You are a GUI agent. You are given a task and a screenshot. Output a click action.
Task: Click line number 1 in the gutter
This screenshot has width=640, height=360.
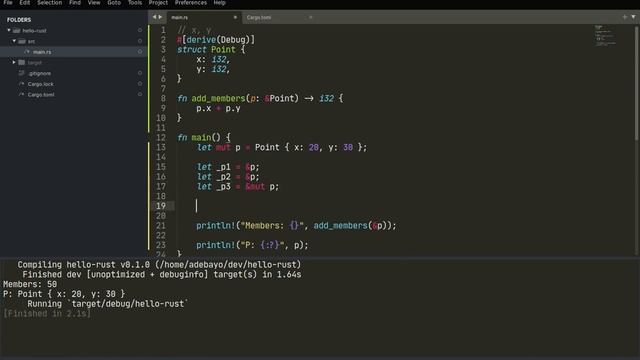click(163, 30)
